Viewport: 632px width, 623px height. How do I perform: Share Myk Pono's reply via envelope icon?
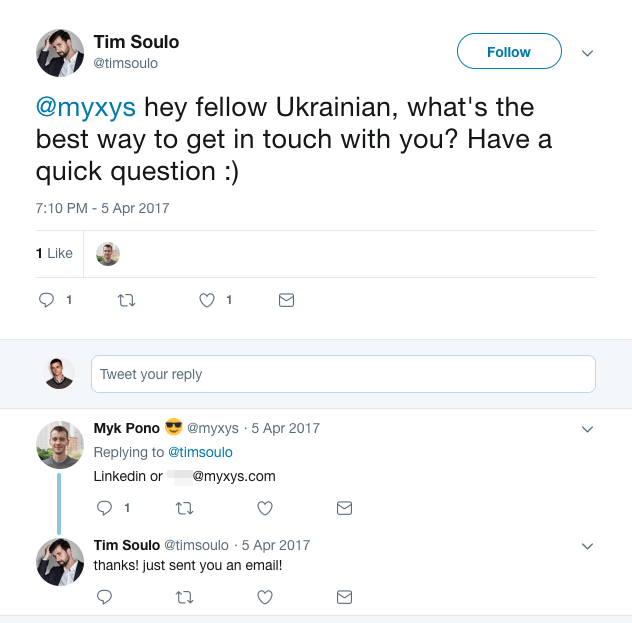click(344, 508)
